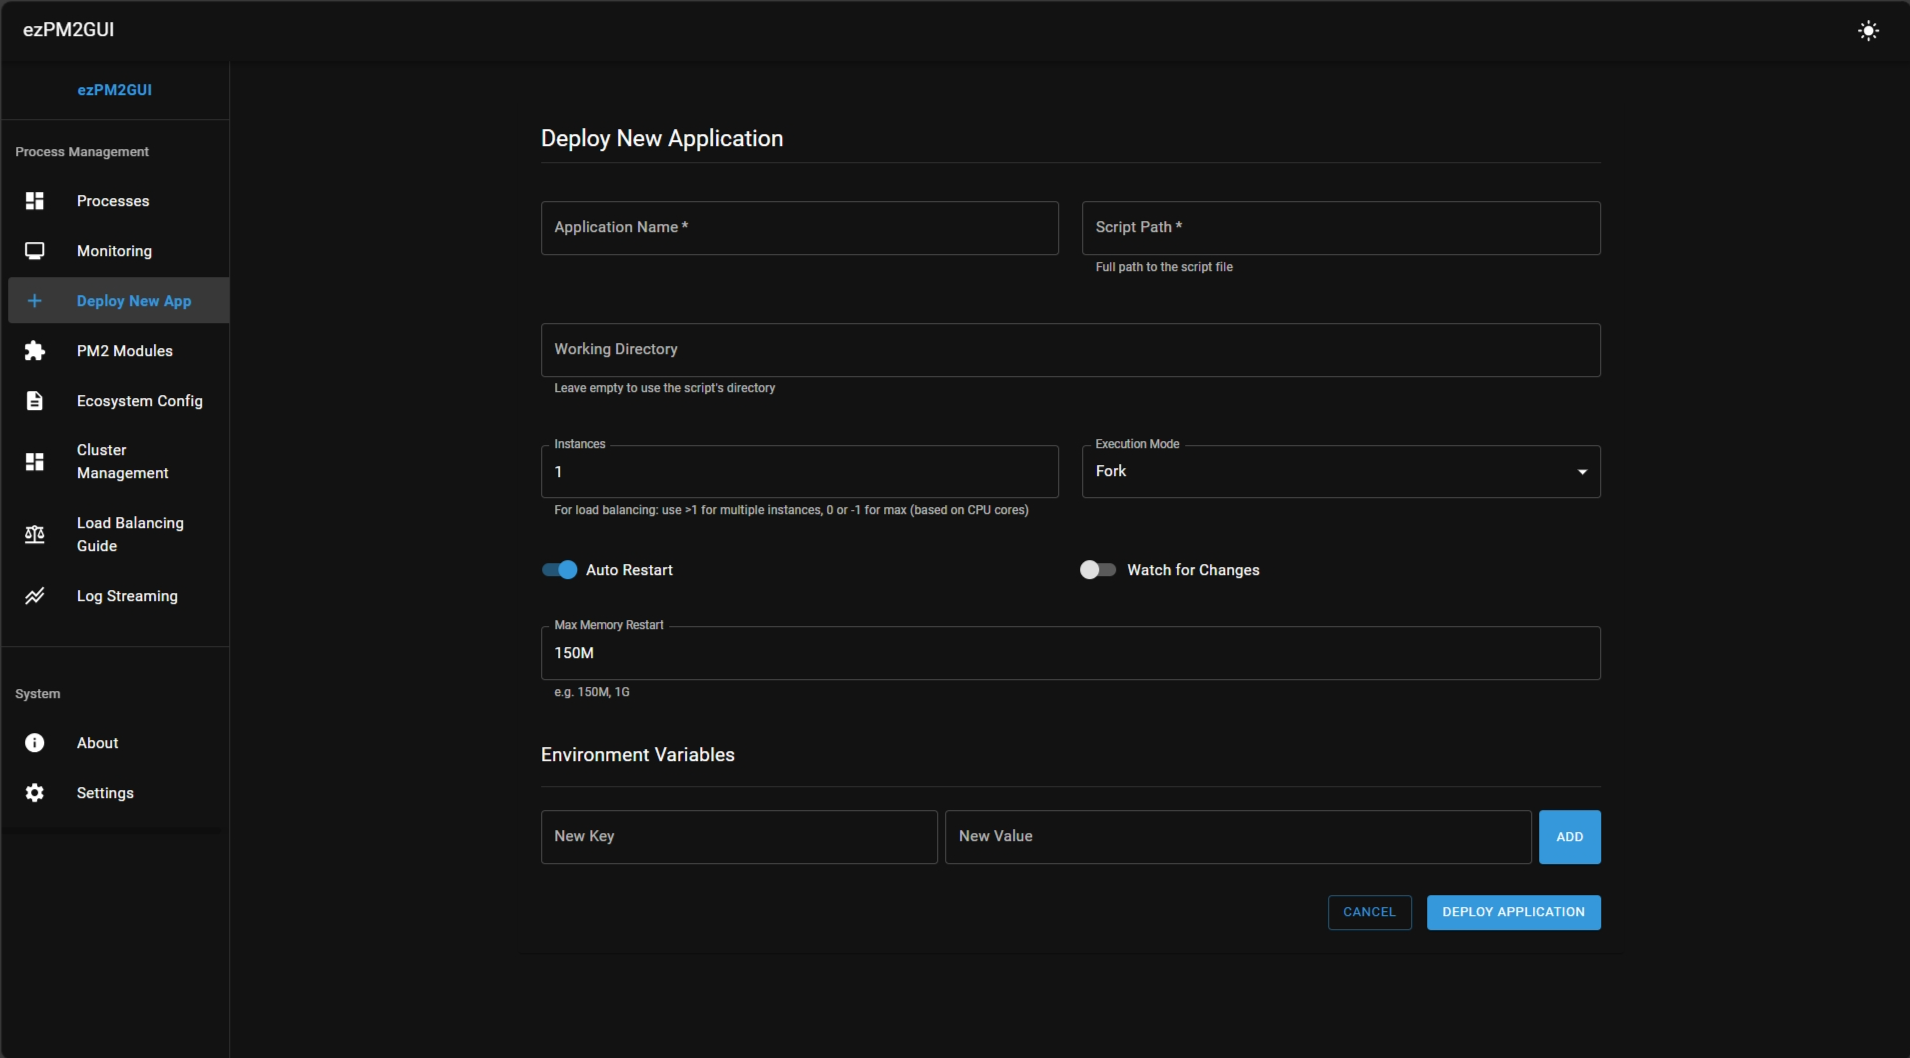
Task: Click the Monitoring screen icon
Action: point(35,251)
